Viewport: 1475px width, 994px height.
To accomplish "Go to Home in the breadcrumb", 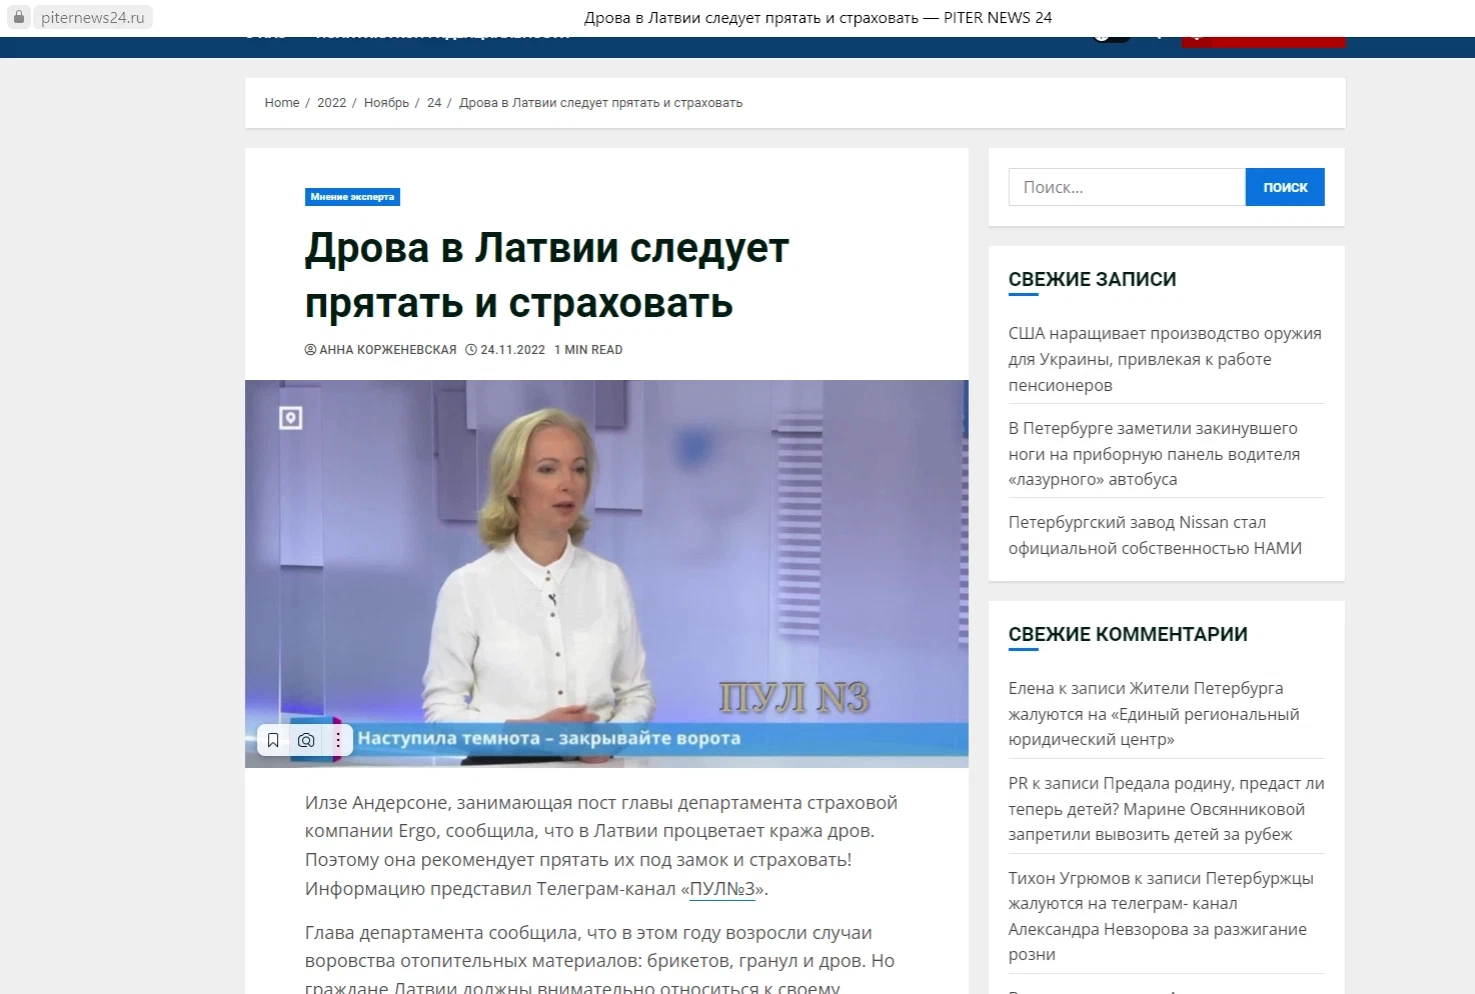I will click(x=281, y=103).
